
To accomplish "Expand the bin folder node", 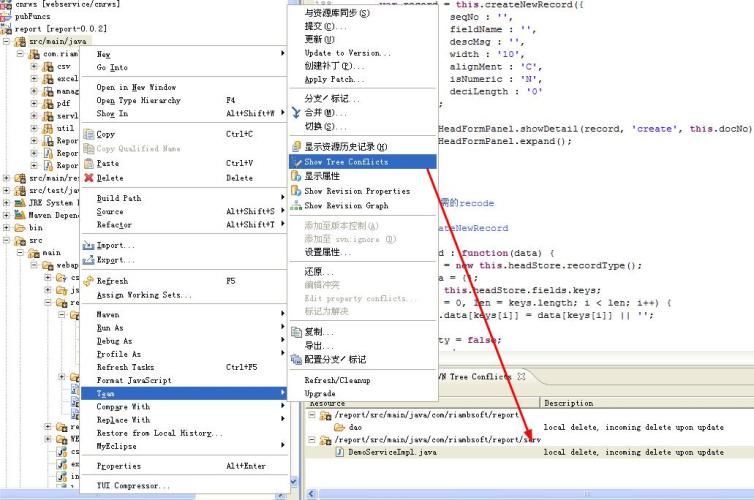I will pyautogui.click(x=8, y=228).
